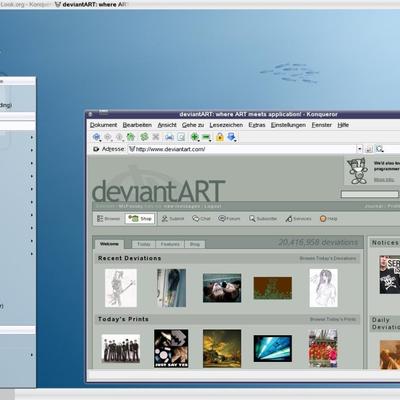Click the robot cat mascot image
The width and height of the screenshot is (400, 400).
[x=357, y=171]
